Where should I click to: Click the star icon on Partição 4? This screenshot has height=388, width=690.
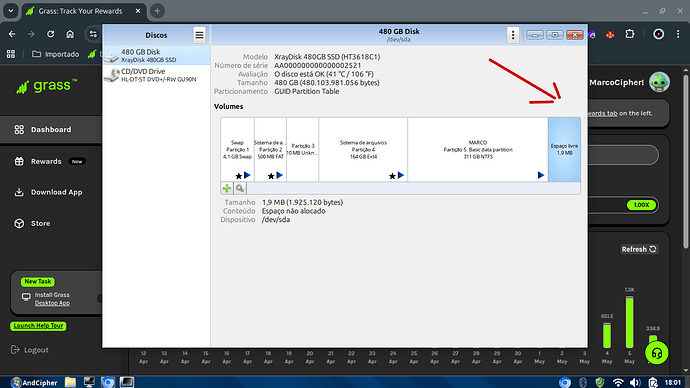pyautogui.click(x=392, y=176)
